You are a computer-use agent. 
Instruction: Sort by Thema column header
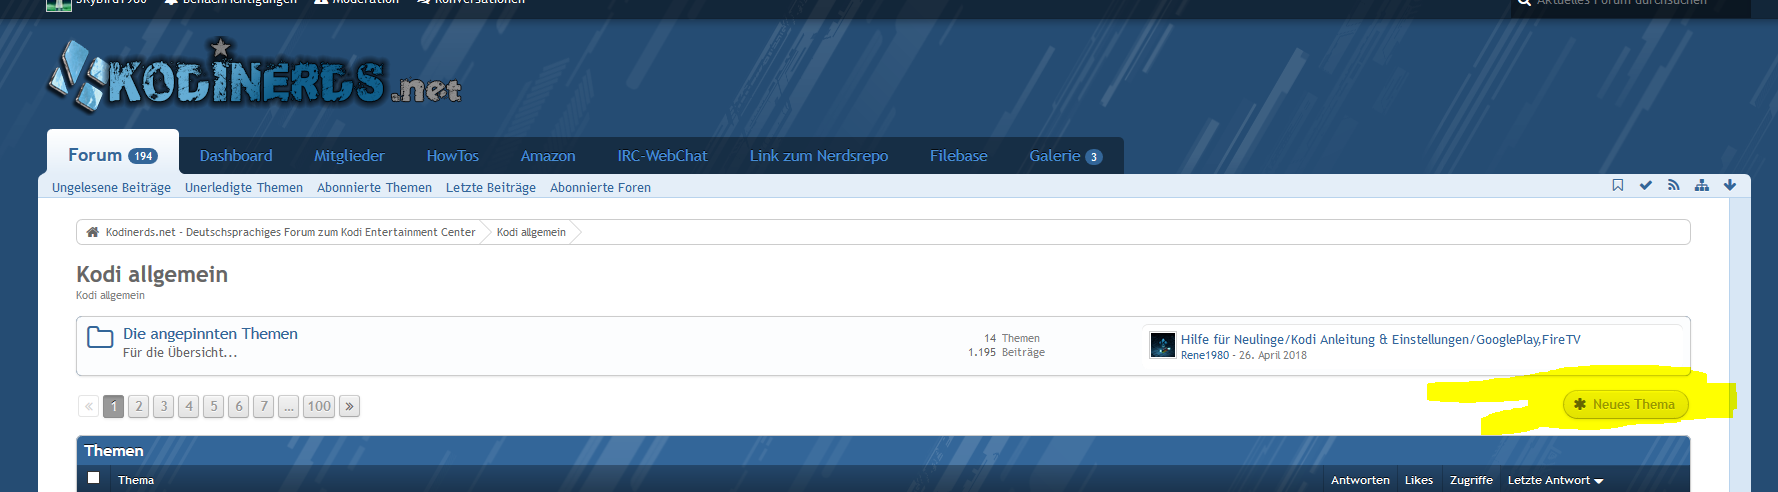tap(136, 480)
